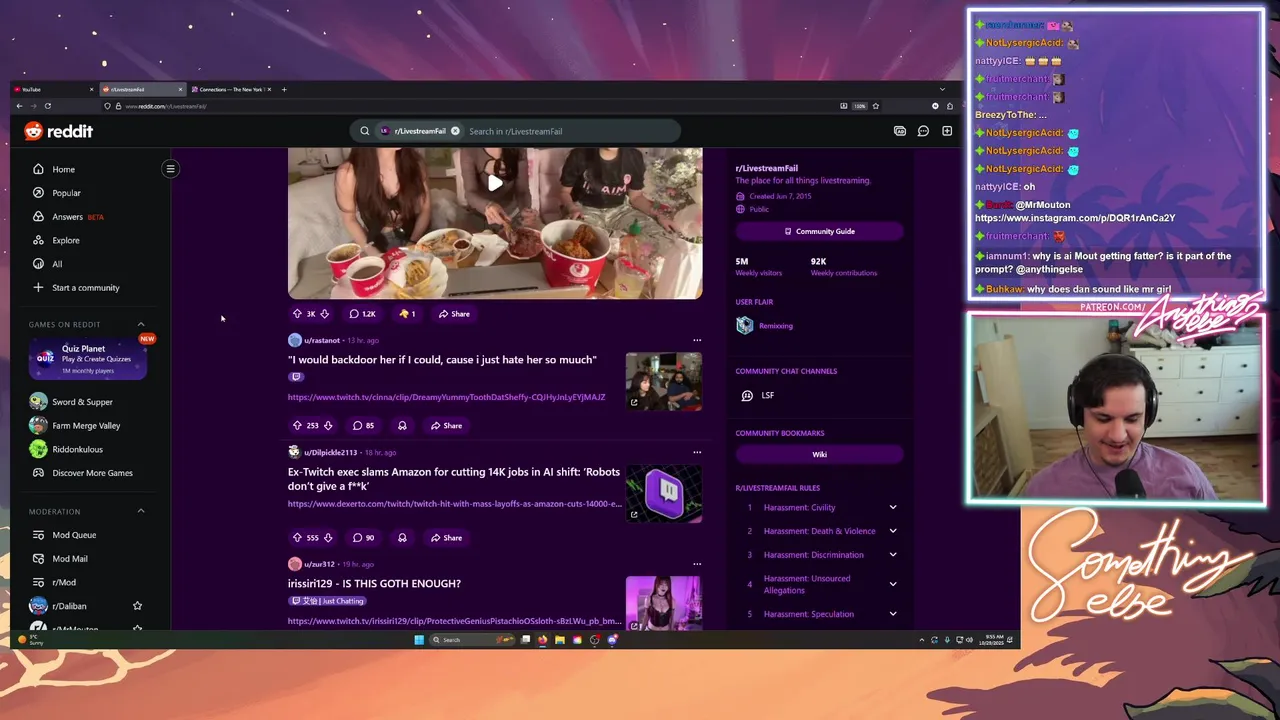Click the Reddit logo to go home
The width and height of the screenshot is (1280, 720).
[x=59, y=131]
